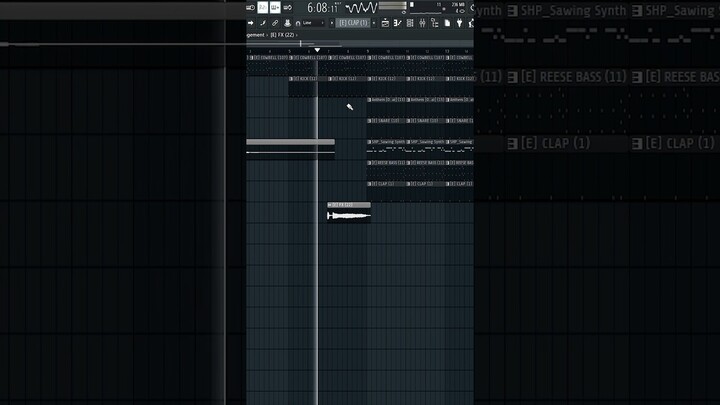The width and height of the screenshot is (720, 405).
Task: Select the [E] CLAP (1) pattern field
Action: pos(353,23)
